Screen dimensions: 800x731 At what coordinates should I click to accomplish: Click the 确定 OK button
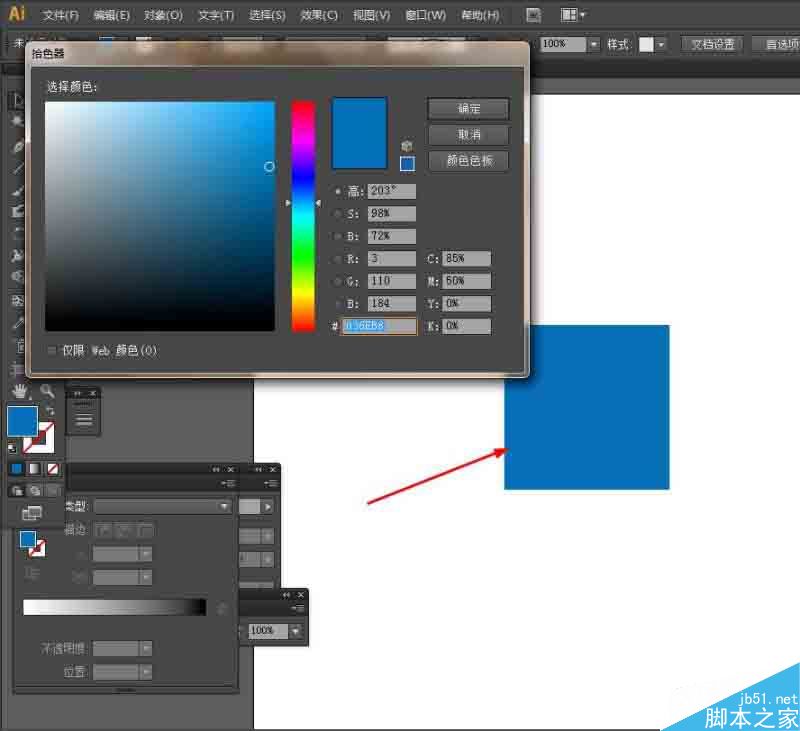pyautogui.click(x=468, y=109)
